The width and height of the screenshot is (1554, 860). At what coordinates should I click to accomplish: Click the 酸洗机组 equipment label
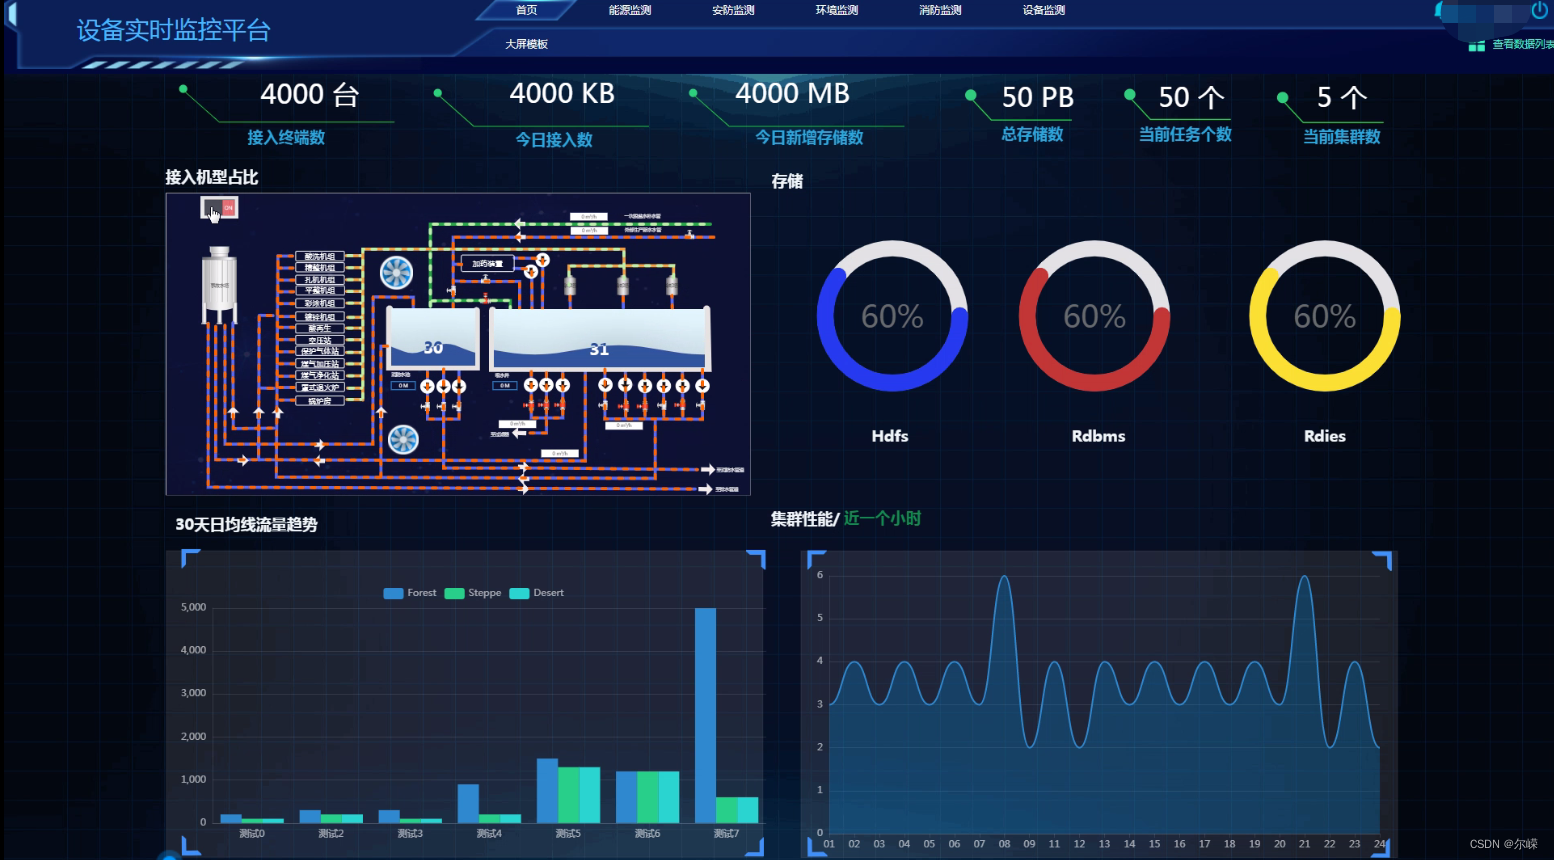pos(320,256)
